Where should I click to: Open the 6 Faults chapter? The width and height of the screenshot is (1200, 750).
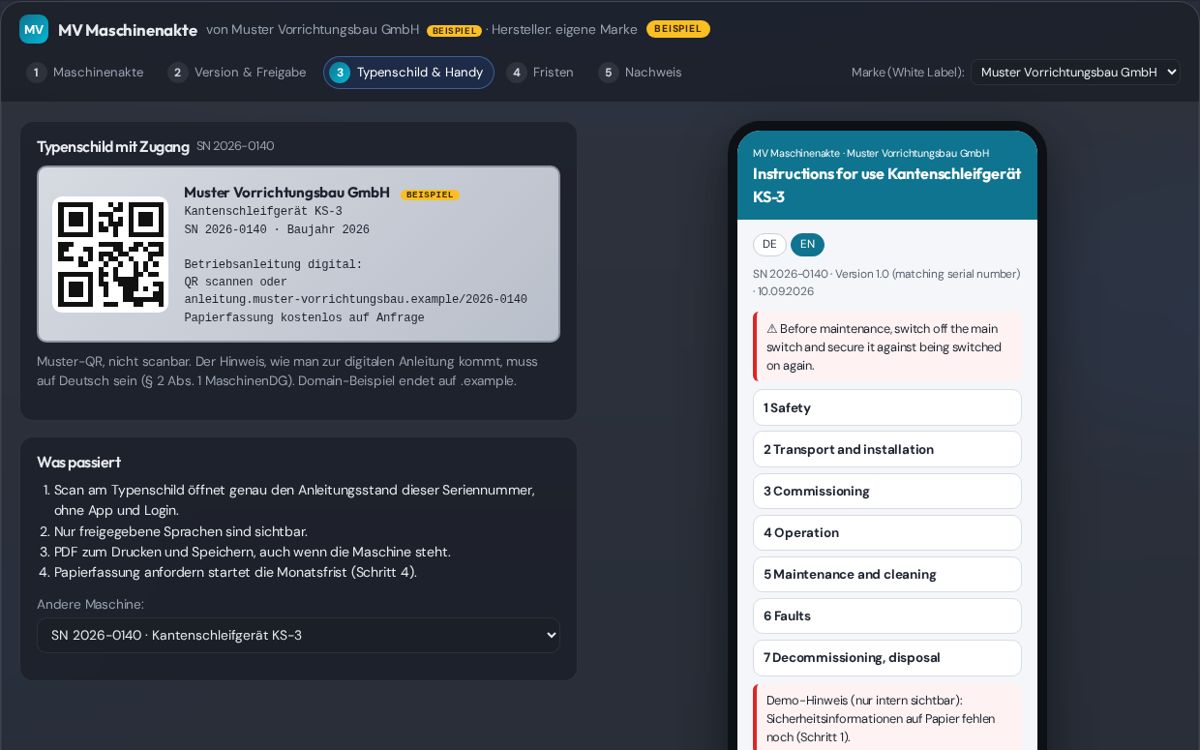tap(887, 616)
